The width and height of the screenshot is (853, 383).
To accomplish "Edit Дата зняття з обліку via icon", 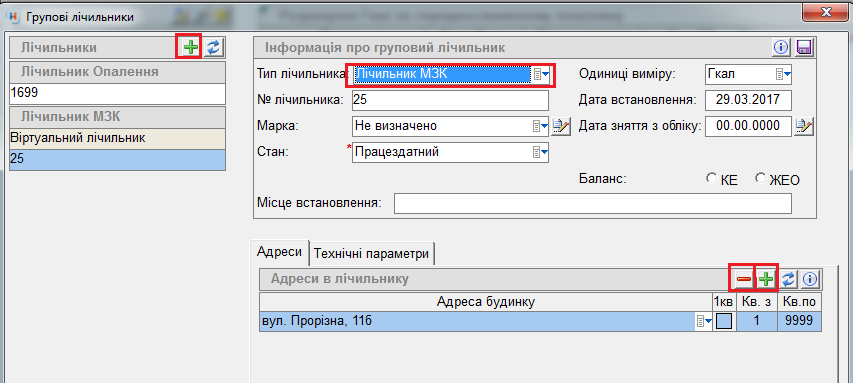I will tap(804, 126).
